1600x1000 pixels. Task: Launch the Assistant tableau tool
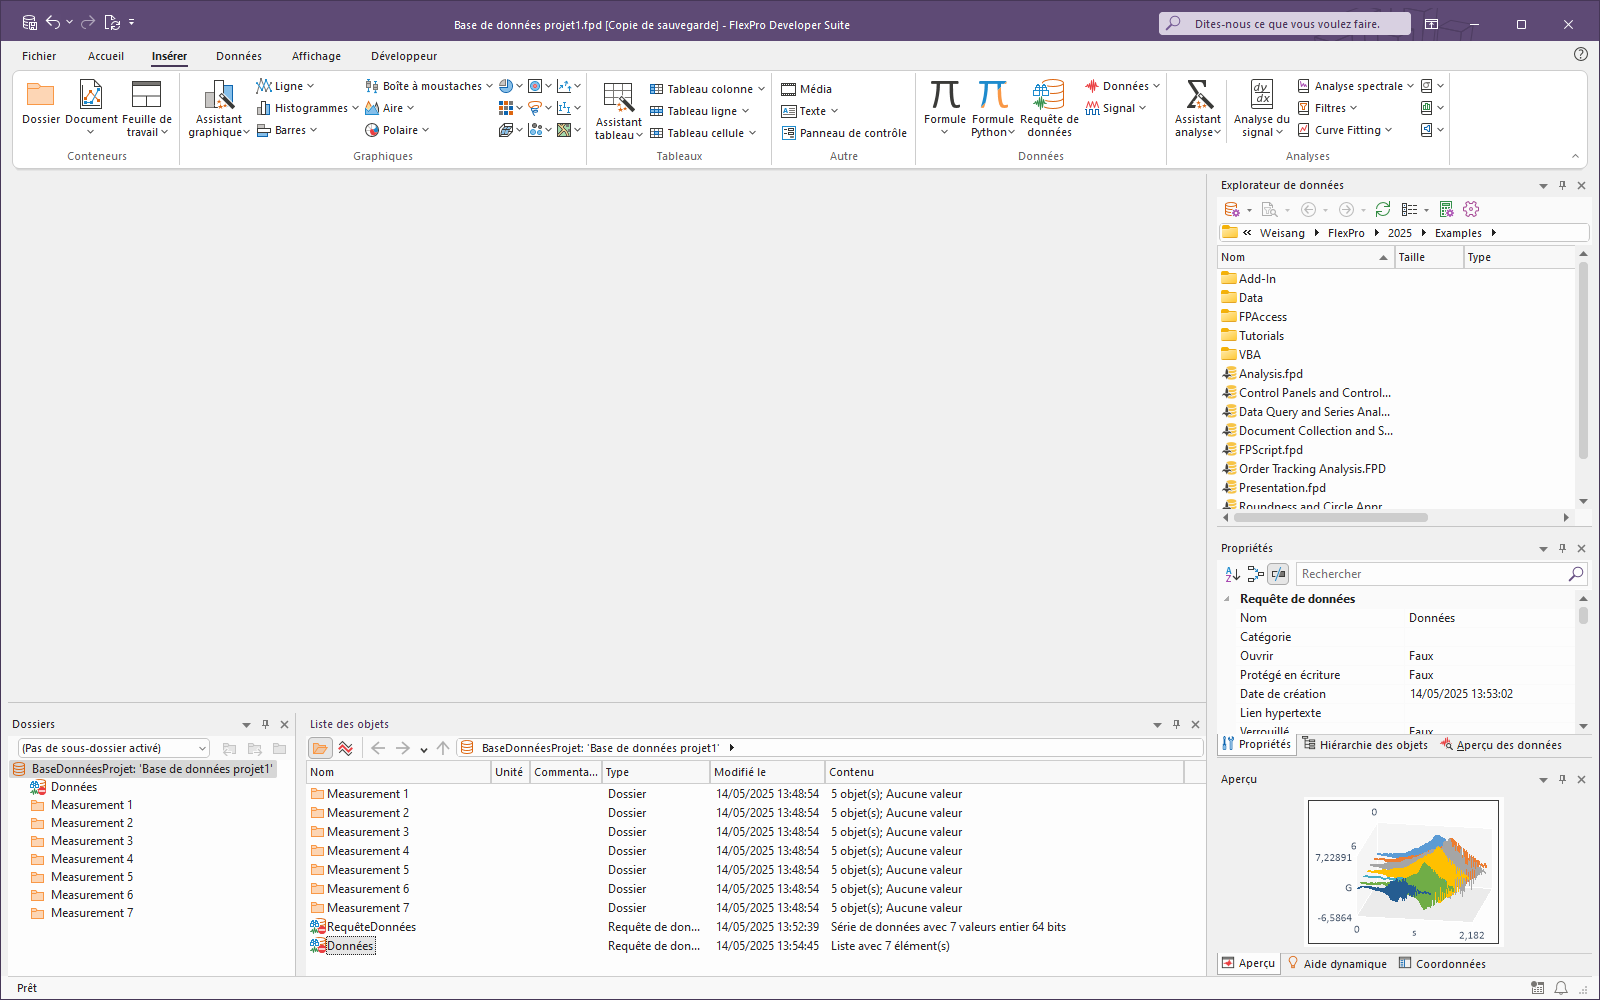click(x=618, y=98)
